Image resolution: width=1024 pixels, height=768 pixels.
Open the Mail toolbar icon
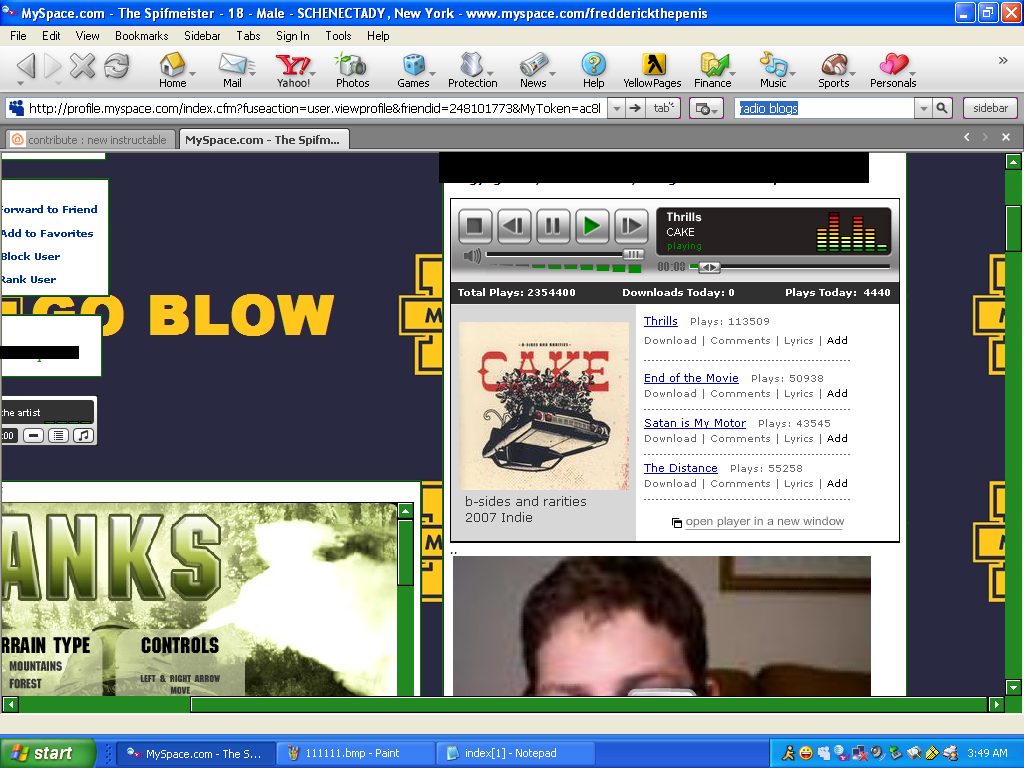[232, 71]
